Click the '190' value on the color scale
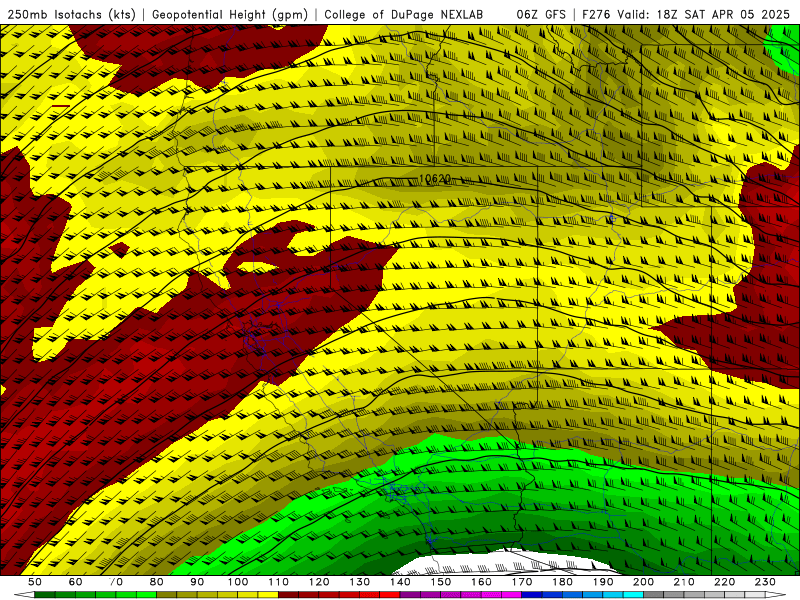Image resolution: width=800 pixels, height=600 pixels. tap(603, 582)
